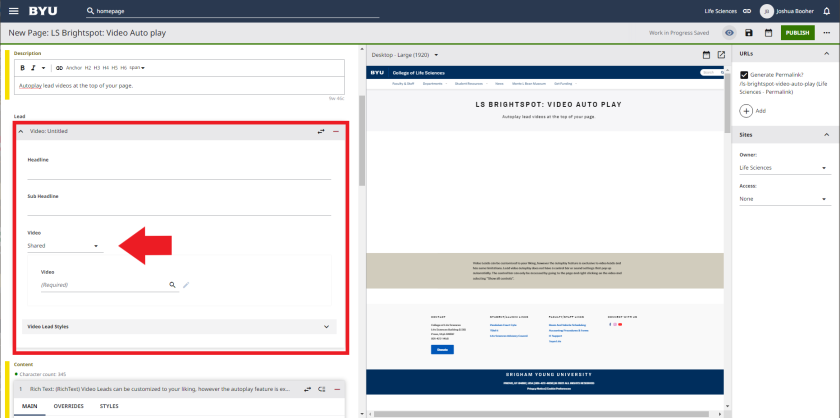Image resolution: width=840 pixels, height=418 pixels.
Task: Click the swap icon on Rich Text row
Action: (308, 390)
